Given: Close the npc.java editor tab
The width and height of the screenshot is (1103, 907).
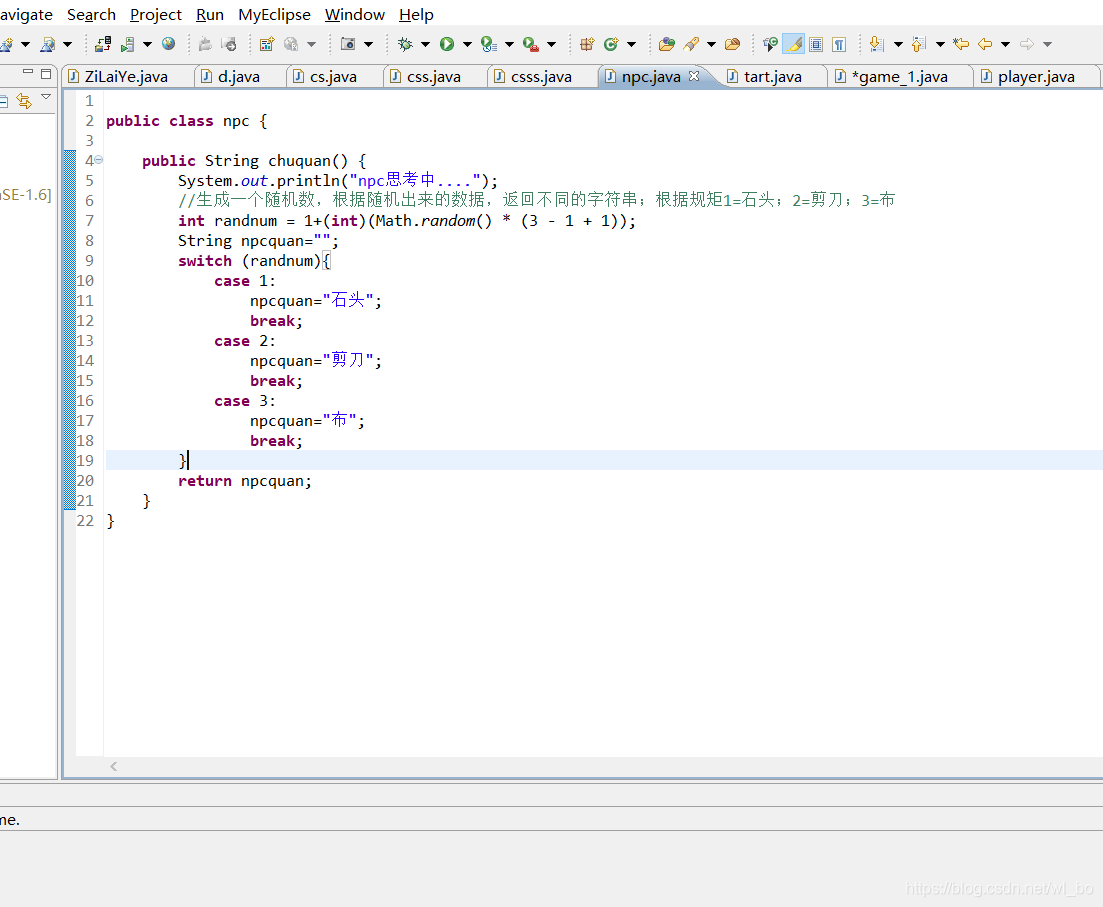Looking at the screenshot, I should 694,76.
